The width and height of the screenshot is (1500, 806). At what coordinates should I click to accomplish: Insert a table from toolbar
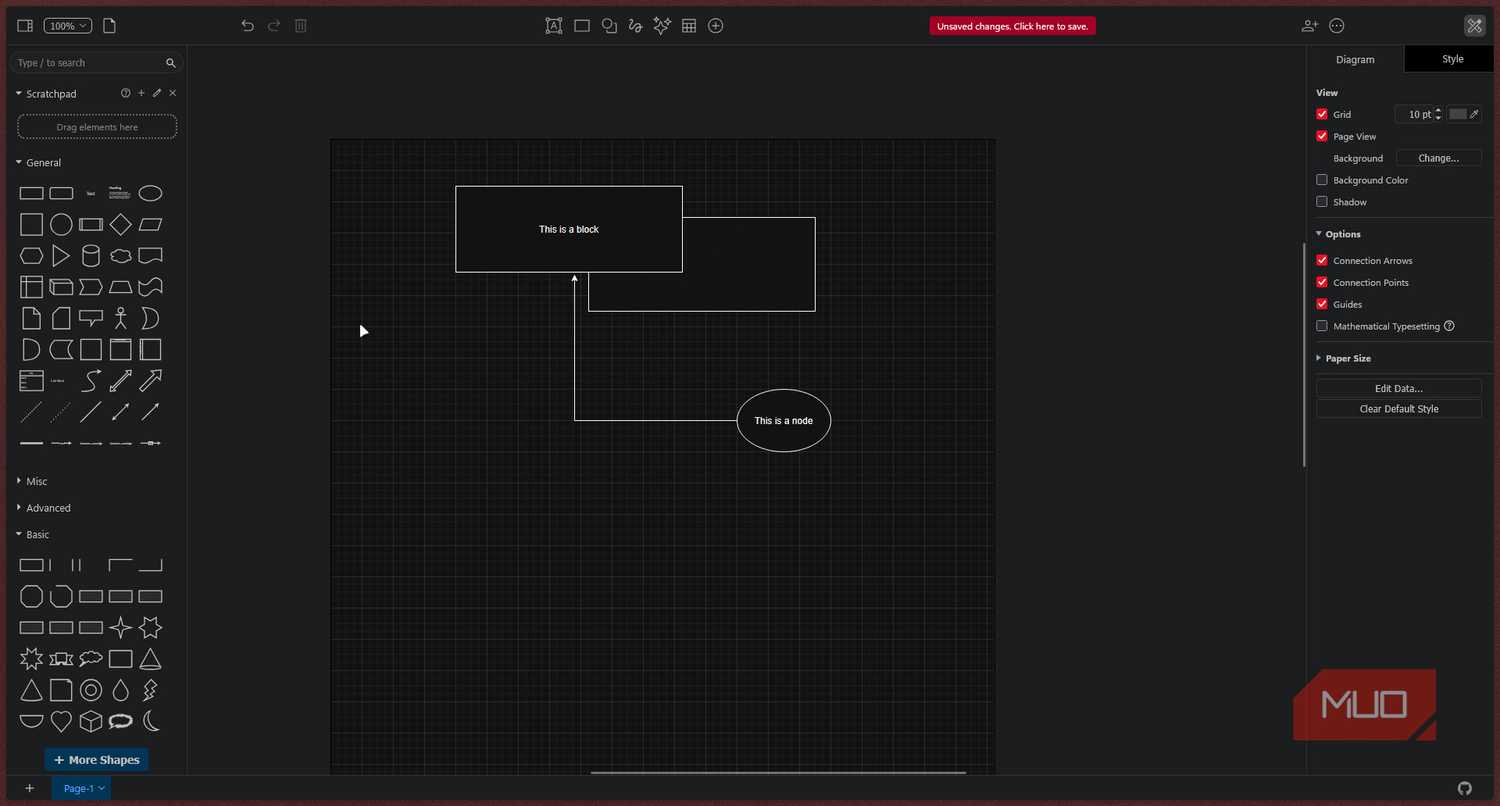(x=689, y=26)
